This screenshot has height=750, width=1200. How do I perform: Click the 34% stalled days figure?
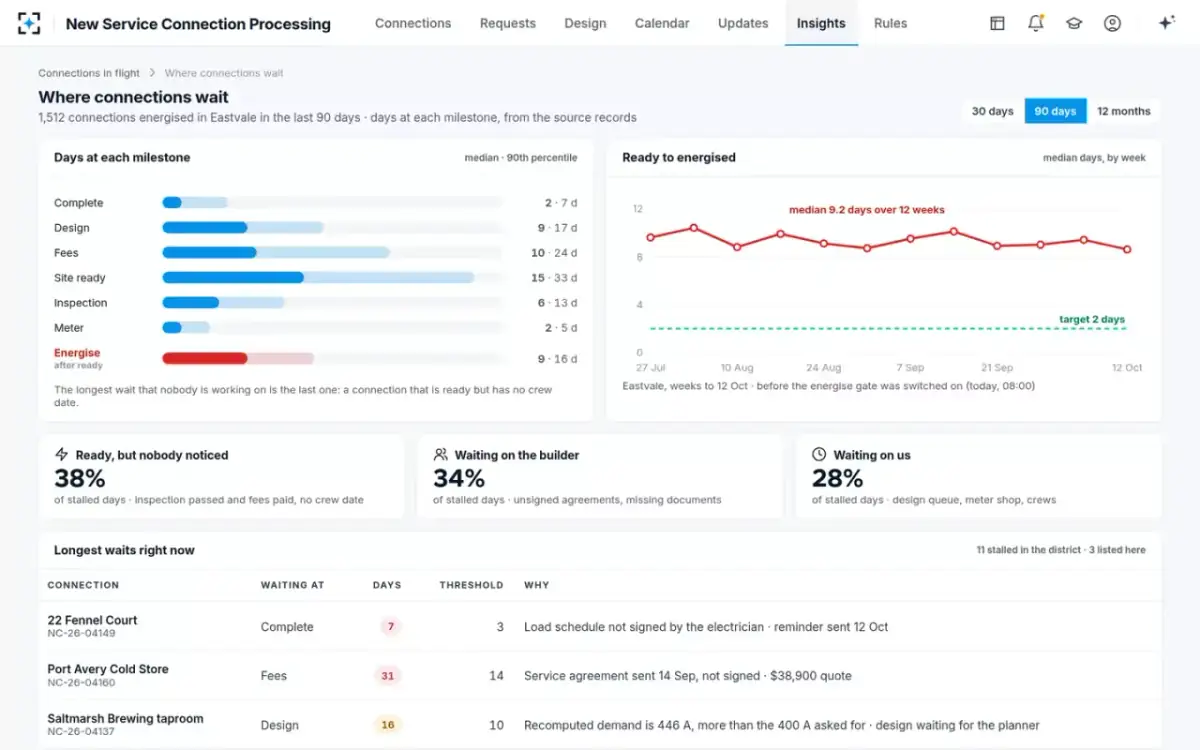coord(459,478)
